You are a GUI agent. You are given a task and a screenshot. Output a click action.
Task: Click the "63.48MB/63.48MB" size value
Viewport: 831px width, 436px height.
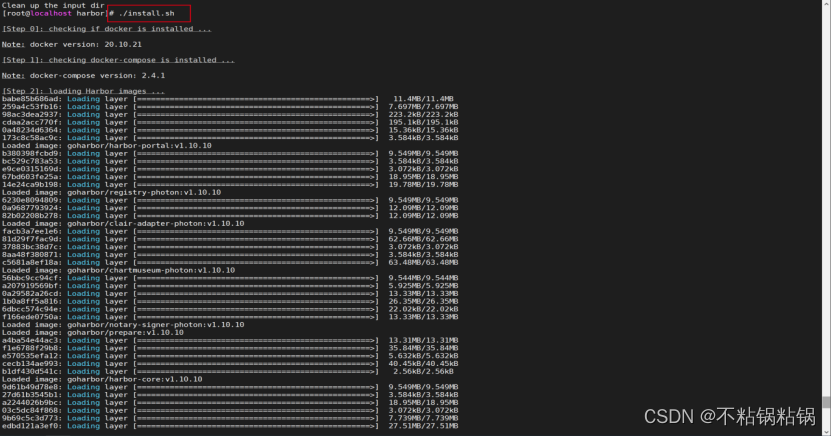423,263
